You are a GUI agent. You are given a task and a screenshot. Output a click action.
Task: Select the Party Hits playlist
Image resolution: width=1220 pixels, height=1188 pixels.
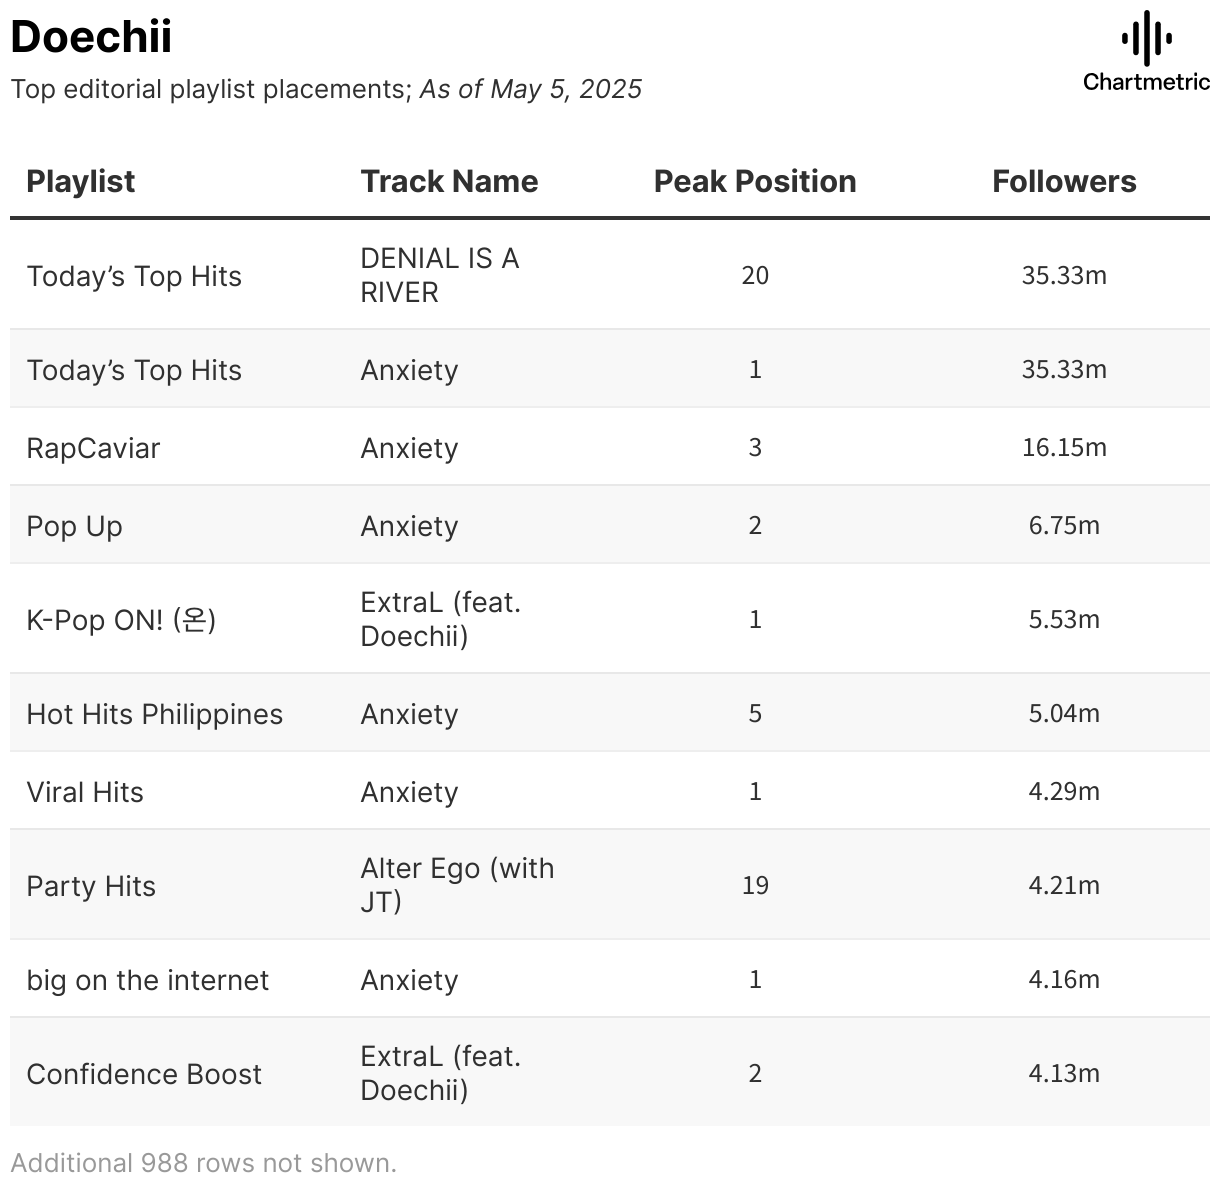(x=91, y=886)
